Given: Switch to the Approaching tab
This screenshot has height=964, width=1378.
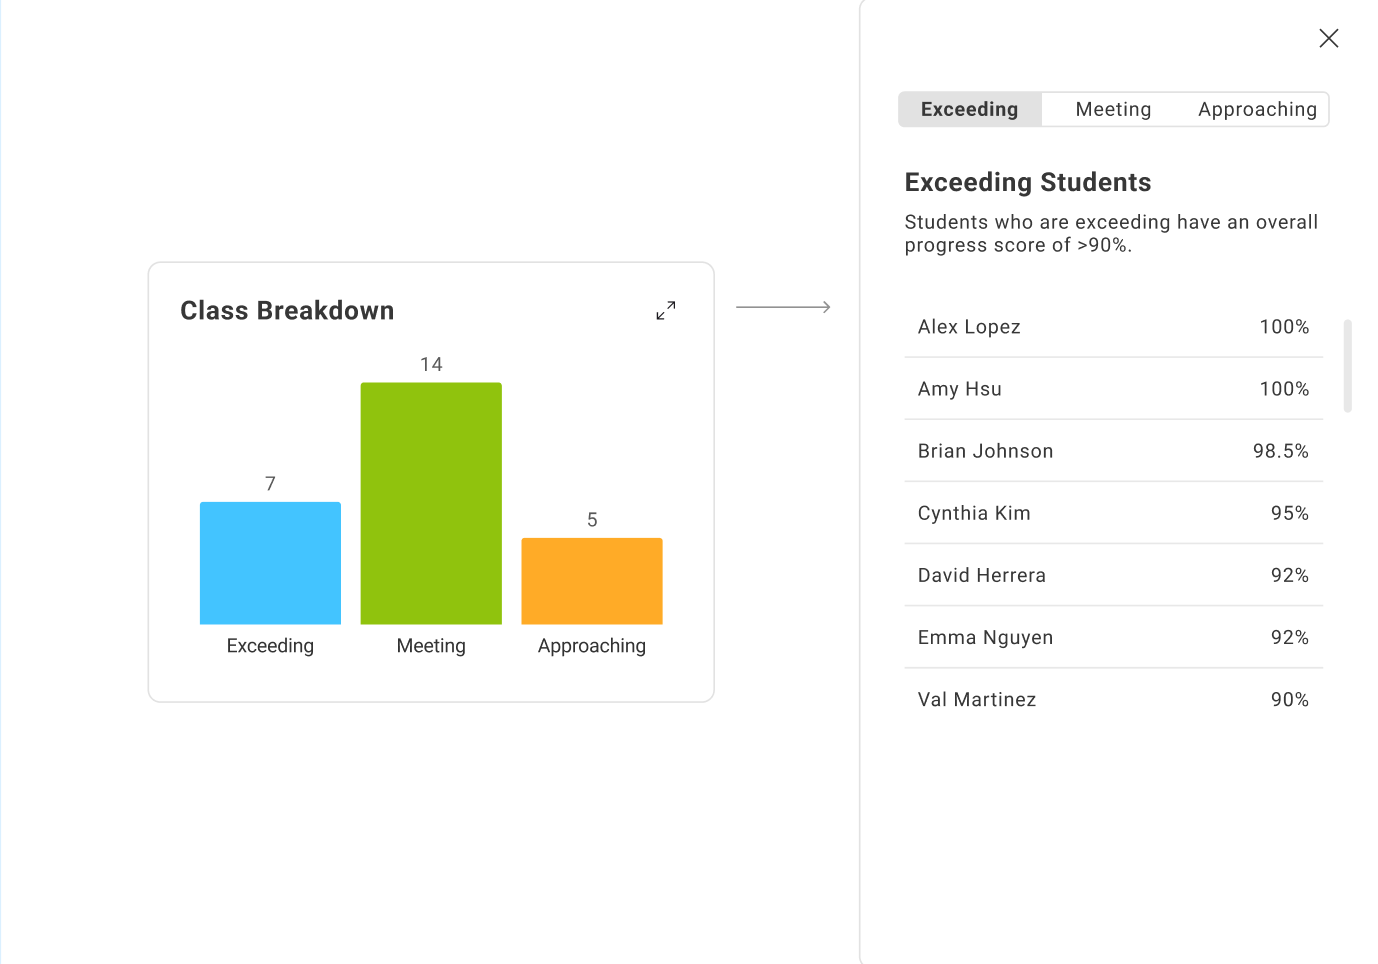Looking at the screenshot, I should coord(1257,109).
